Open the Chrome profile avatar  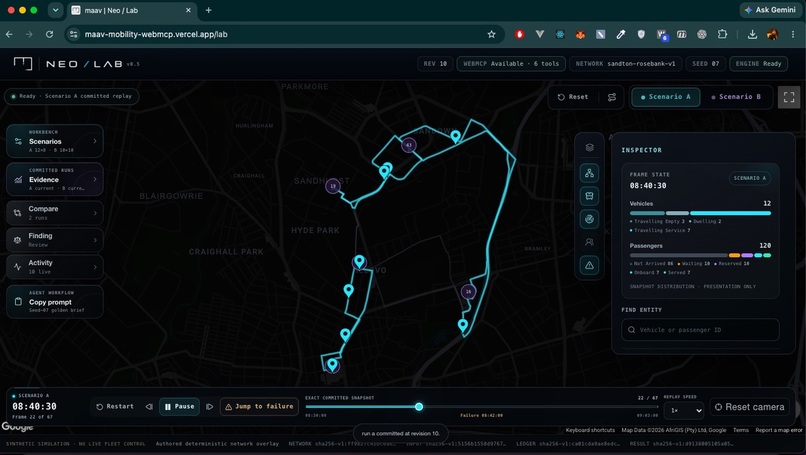[772, 34]
